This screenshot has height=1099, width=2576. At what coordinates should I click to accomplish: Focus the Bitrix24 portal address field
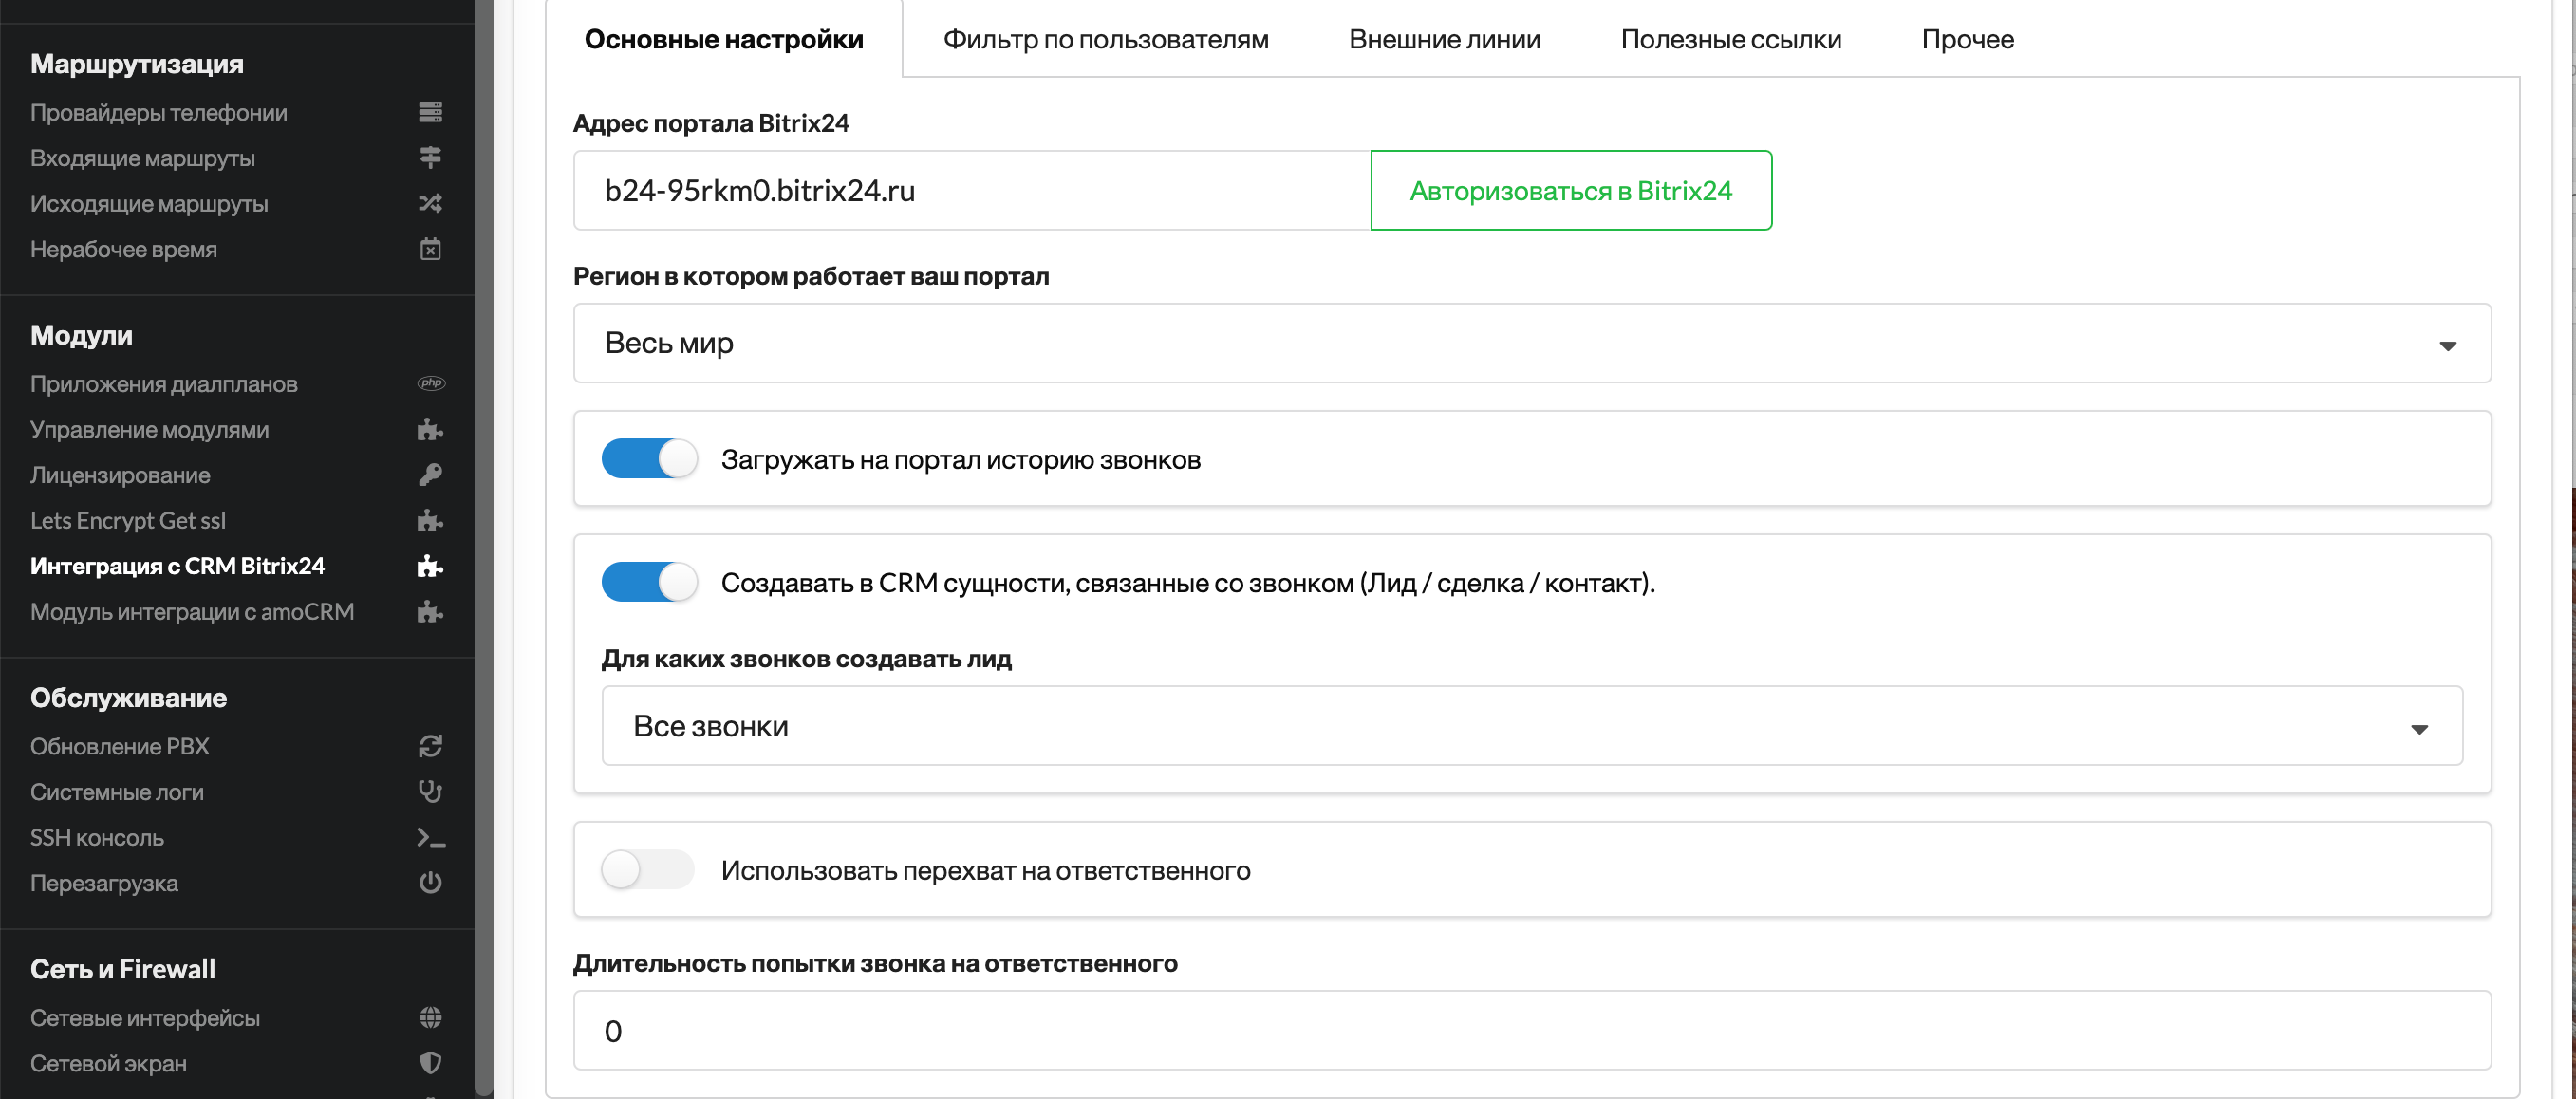tap(972, 190)
